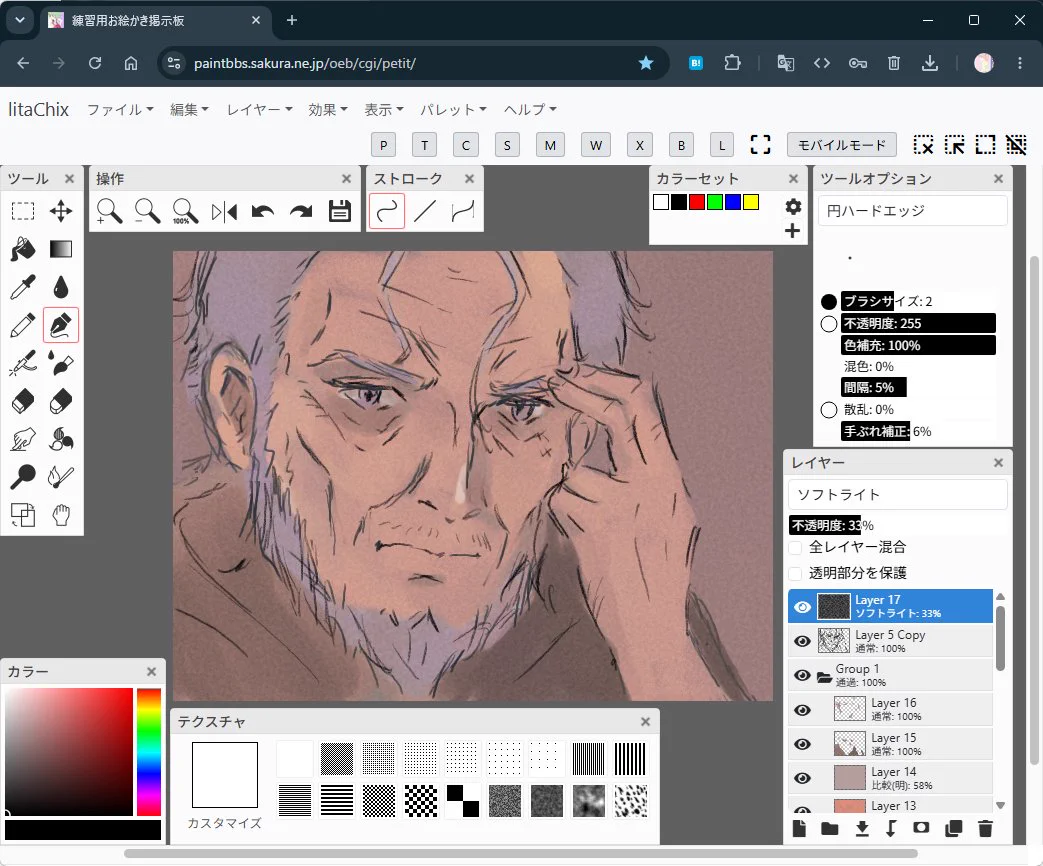
Task: Enable the 全レイヤー混合 checkbox
Action: 796,547
